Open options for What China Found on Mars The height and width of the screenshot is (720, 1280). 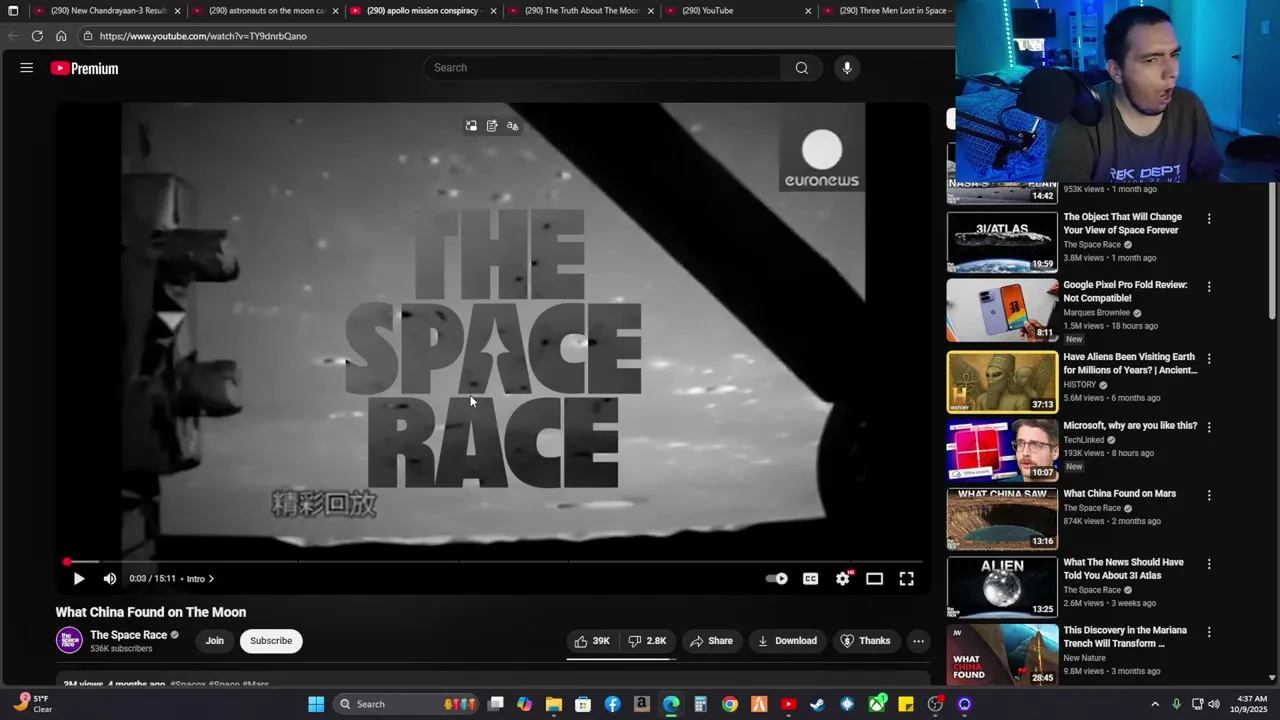[x=1209, y=496]
